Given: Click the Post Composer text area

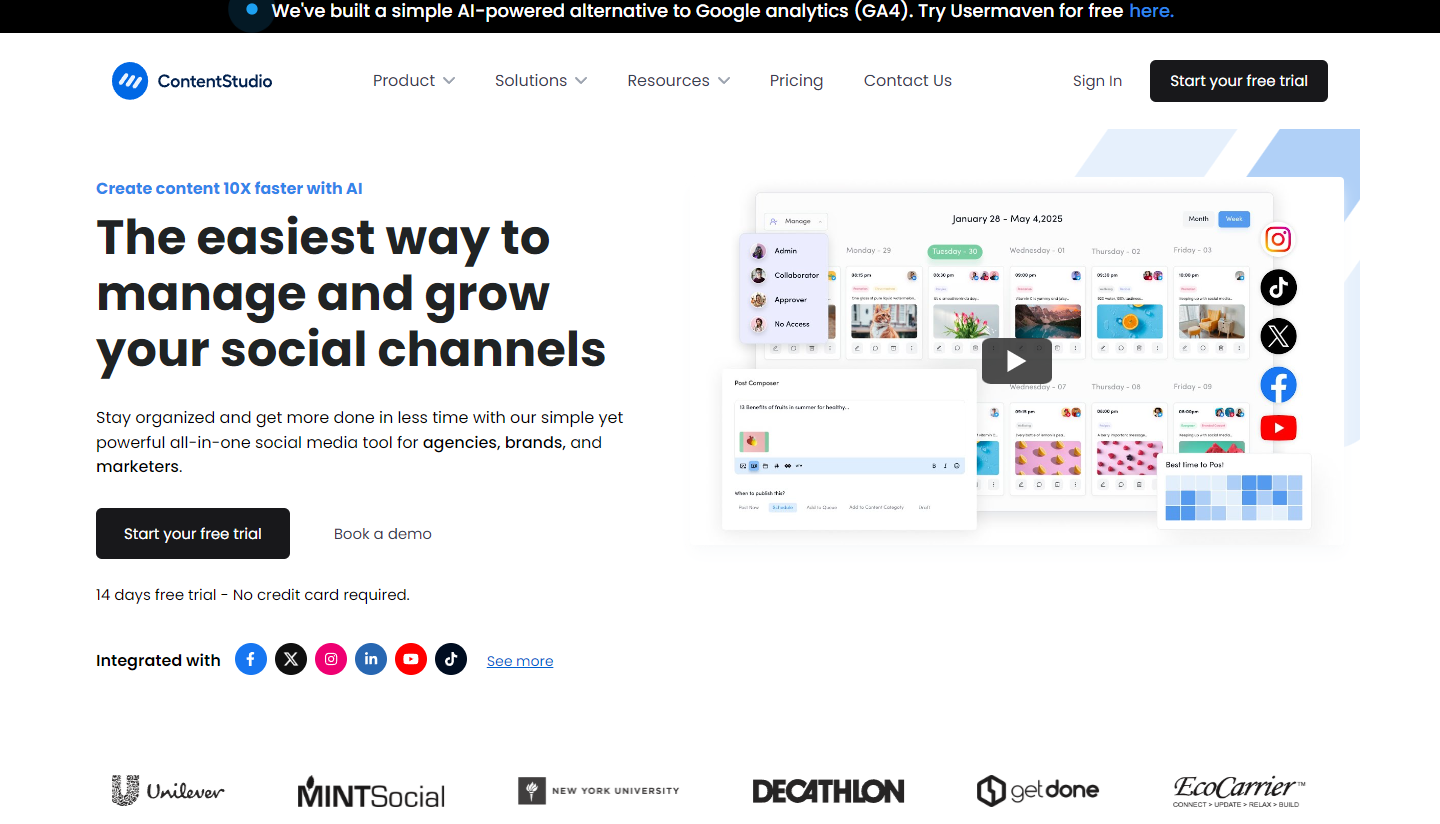Looking at the screenshot, I should coord(849,428).
